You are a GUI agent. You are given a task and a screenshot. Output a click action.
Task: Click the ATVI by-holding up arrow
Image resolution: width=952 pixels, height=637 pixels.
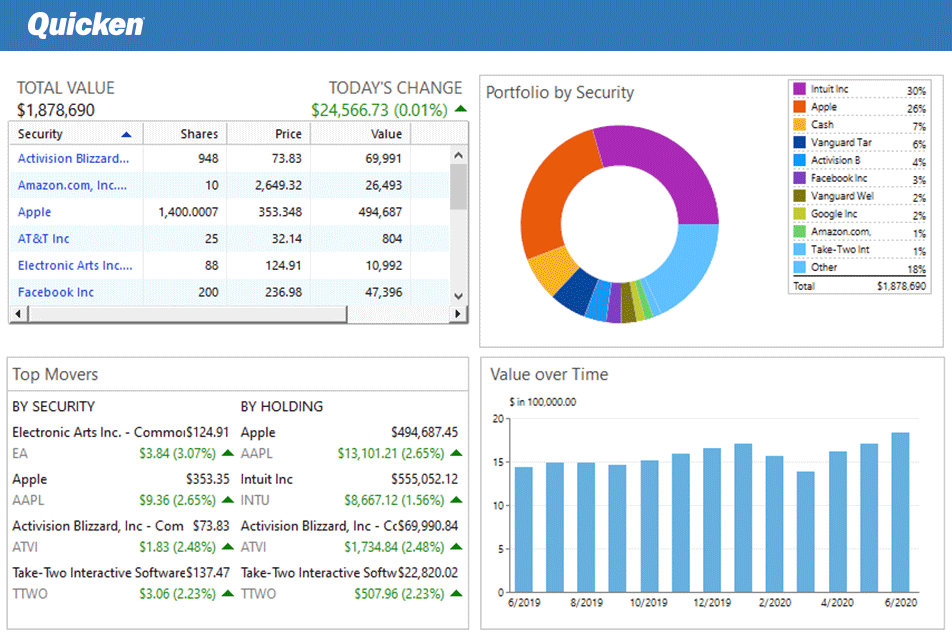457,547
